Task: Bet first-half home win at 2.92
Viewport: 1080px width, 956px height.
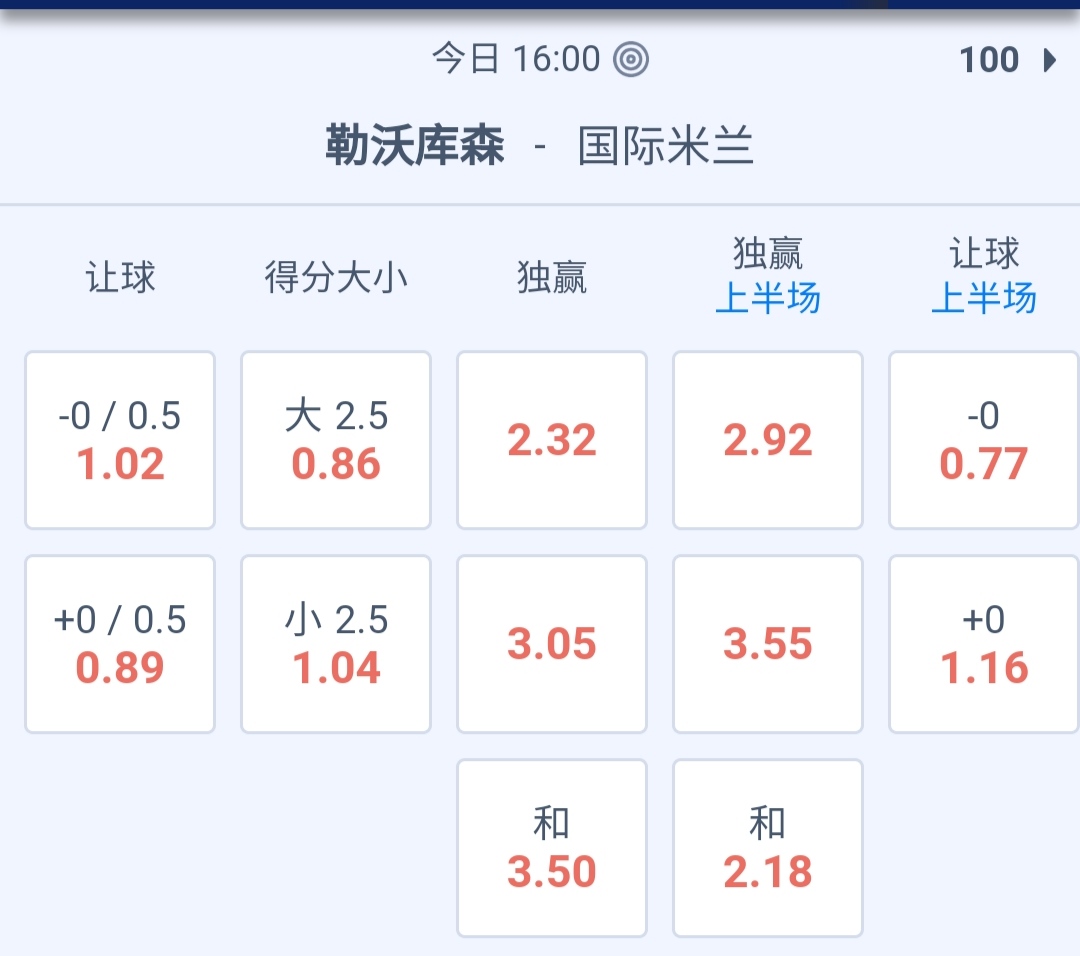Action: click(x=768, y=440)
